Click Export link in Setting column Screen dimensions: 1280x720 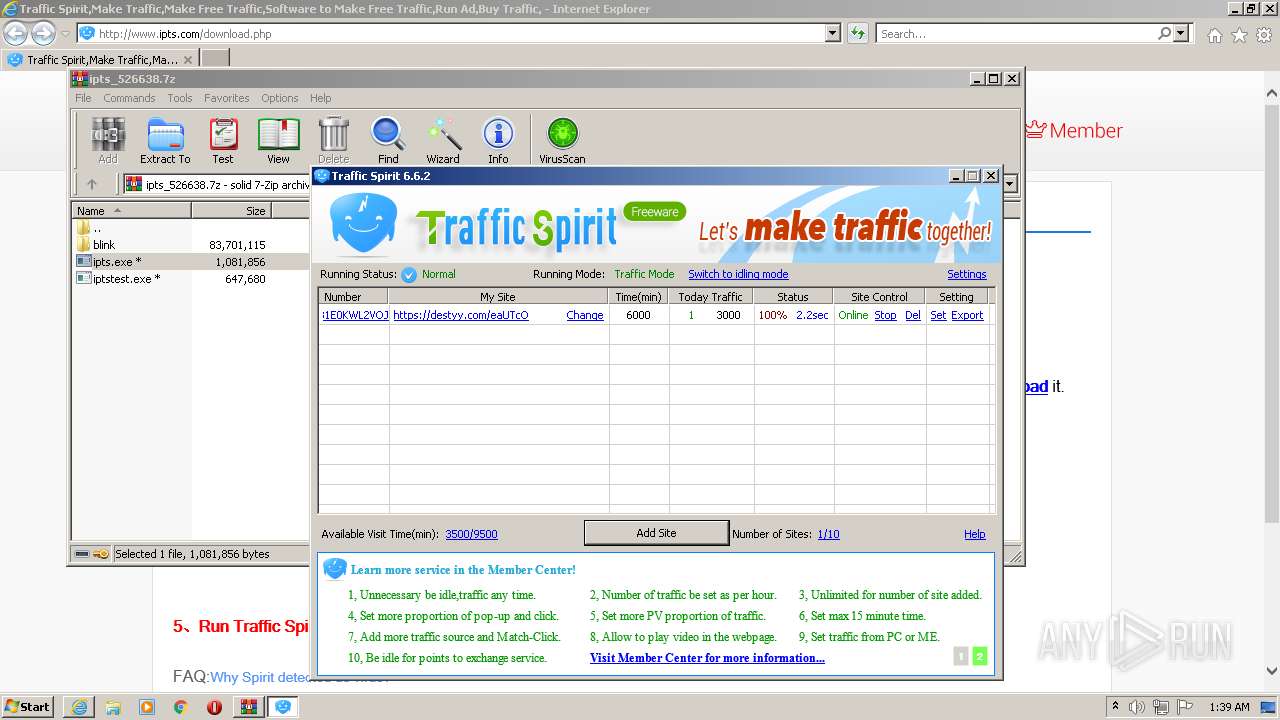click(x=967, y=315)
